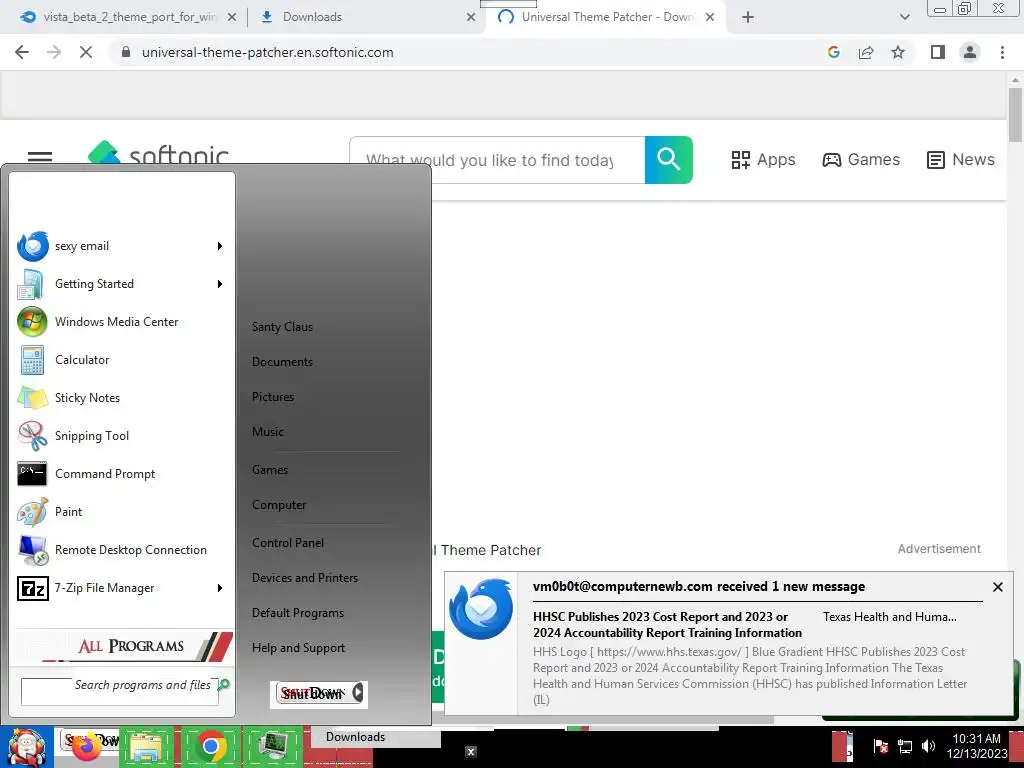This screenshot has width=1024, height=768.
Task: Open Softonic hamburger menu
Action: coord(40,157)
